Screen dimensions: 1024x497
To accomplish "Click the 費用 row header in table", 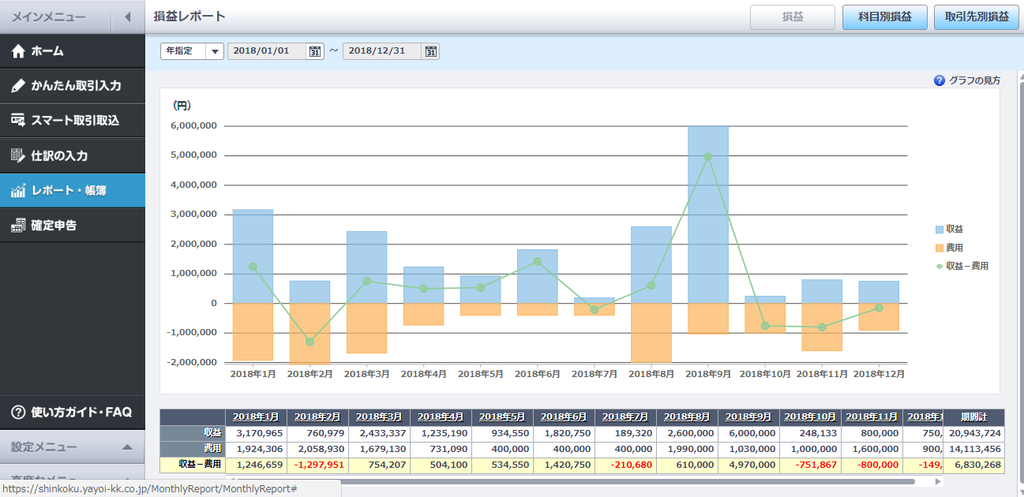I will tap(193, 449).
